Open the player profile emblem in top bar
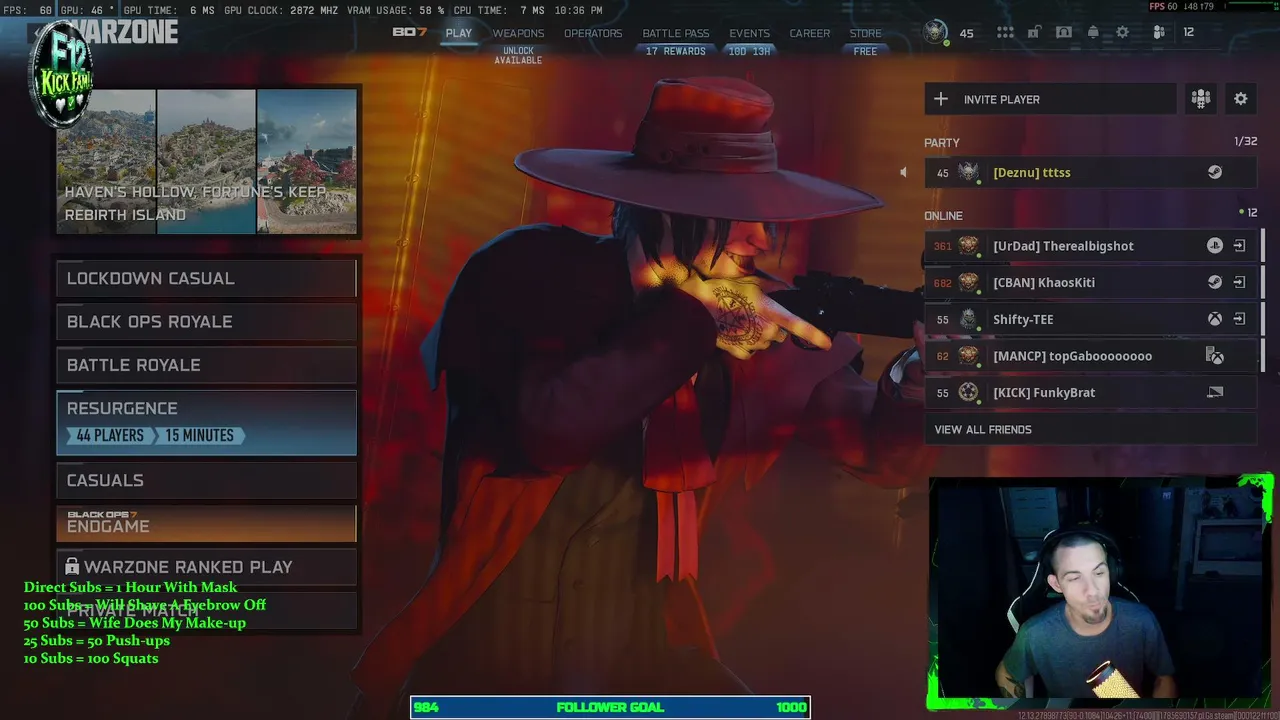The image size is (1280, 720). point(936,32)
